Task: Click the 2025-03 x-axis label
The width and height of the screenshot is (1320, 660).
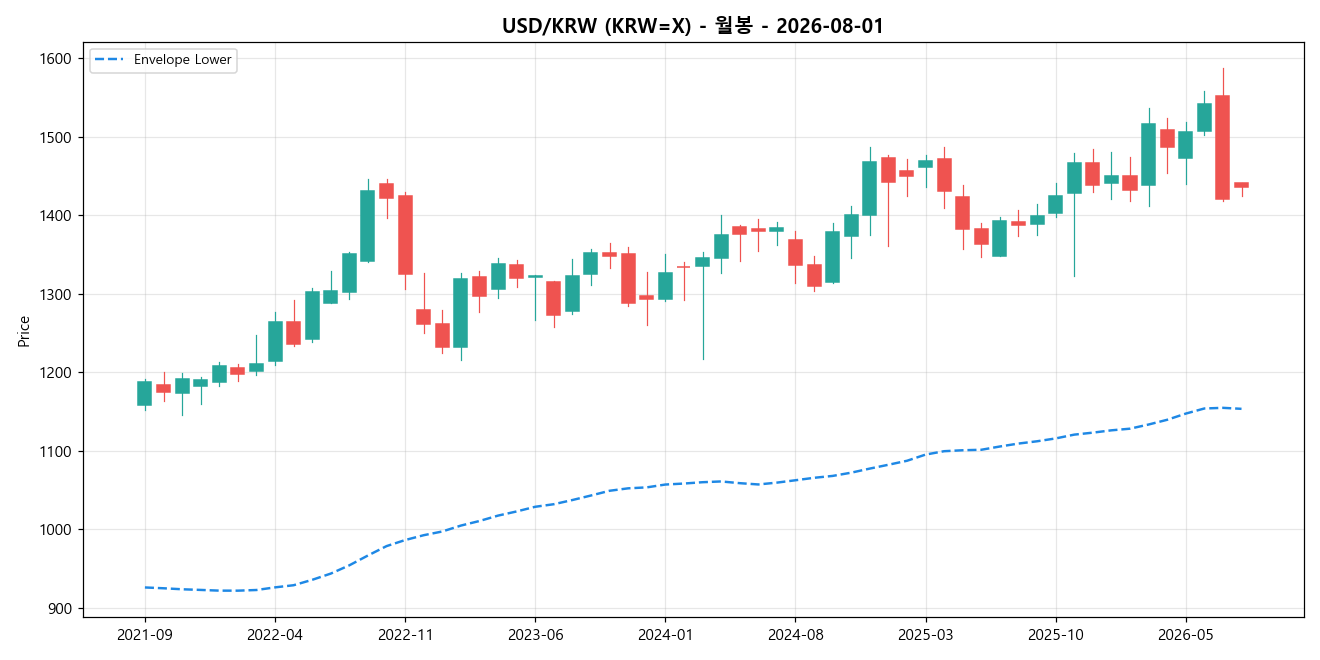Action: click(925, 634)
